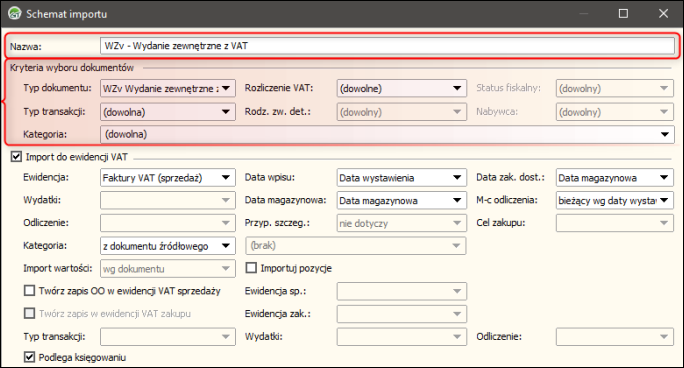Expand the Rozliczenie VAT combo box
The image size is (684, 368).
402,89
